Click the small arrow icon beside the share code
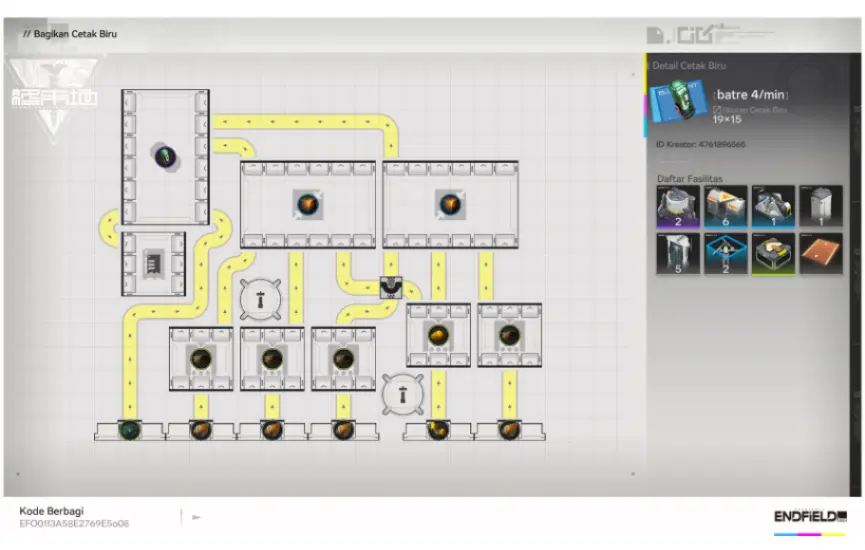The height and width of the screenshot is (550, 865). point(196,517)
